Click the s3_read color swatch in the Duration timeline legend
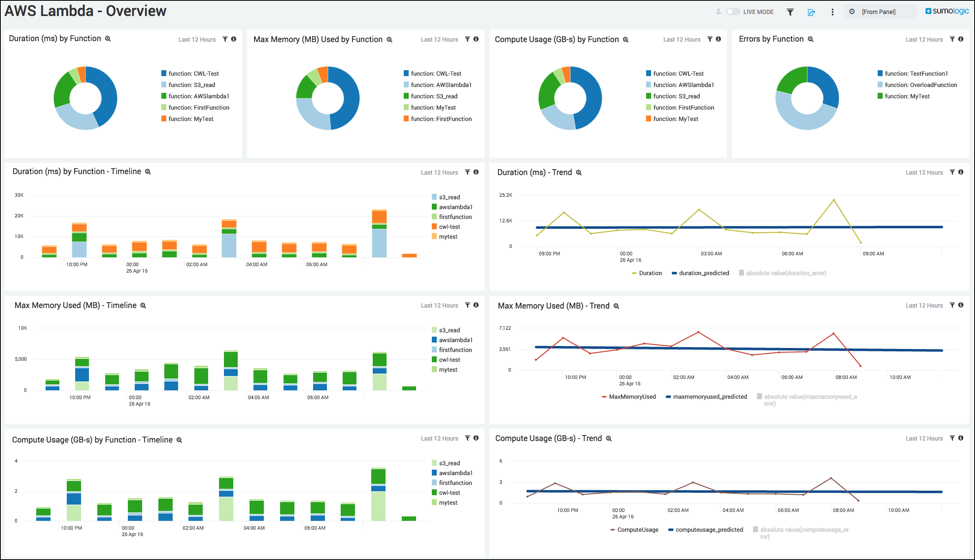975x560 pixels. (435, 197)
